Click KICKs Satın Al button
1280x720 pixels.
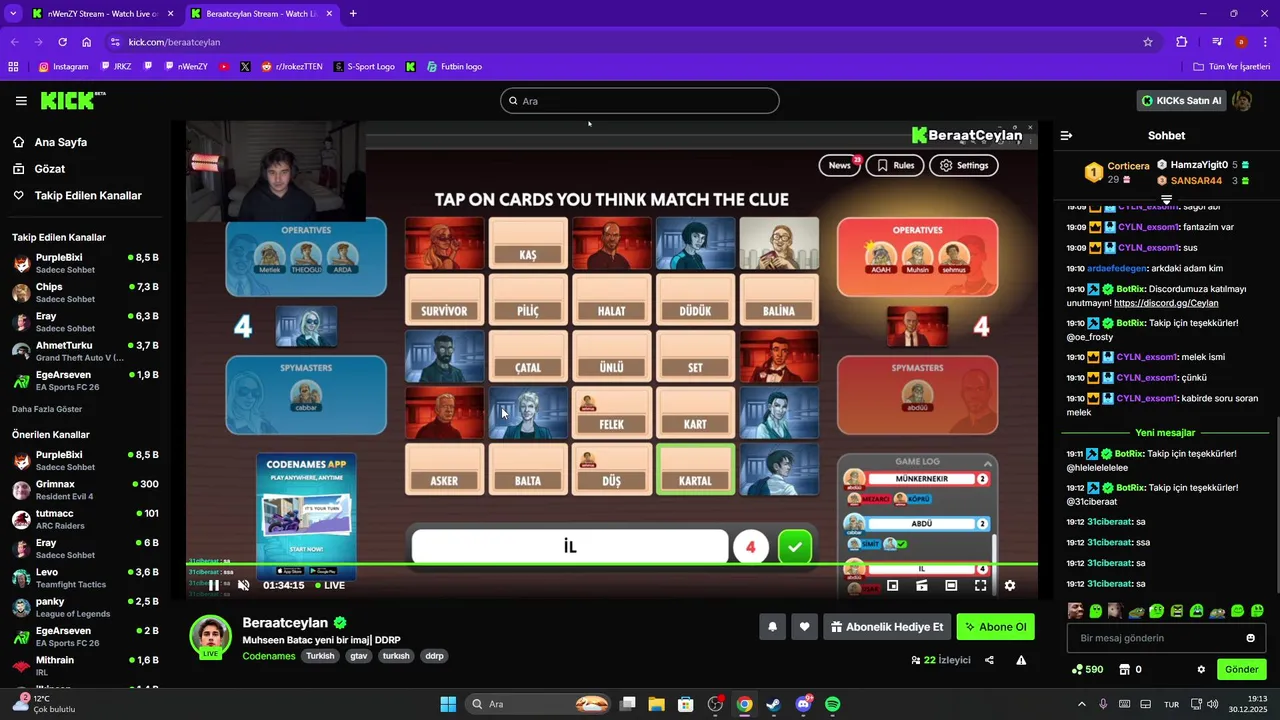(x=1182, y=101)
